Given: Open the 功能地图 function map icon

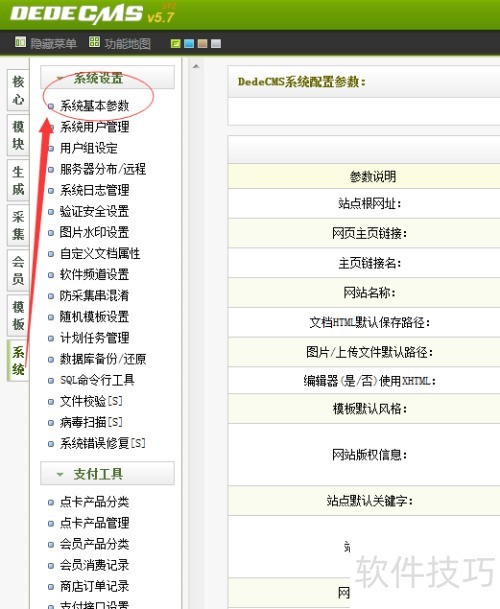Looking at the screenshot, I should pos(94,42).
